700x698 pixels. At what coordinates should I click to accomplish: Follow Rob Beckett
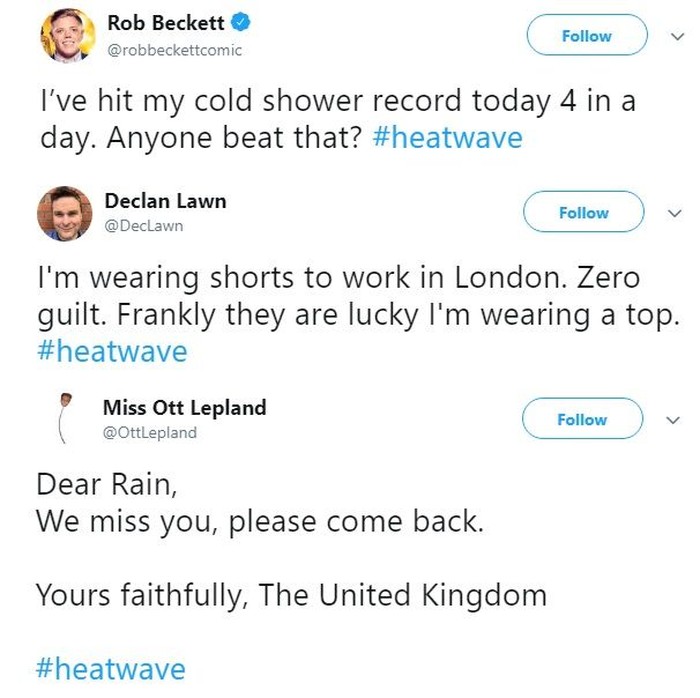[586, 36]
